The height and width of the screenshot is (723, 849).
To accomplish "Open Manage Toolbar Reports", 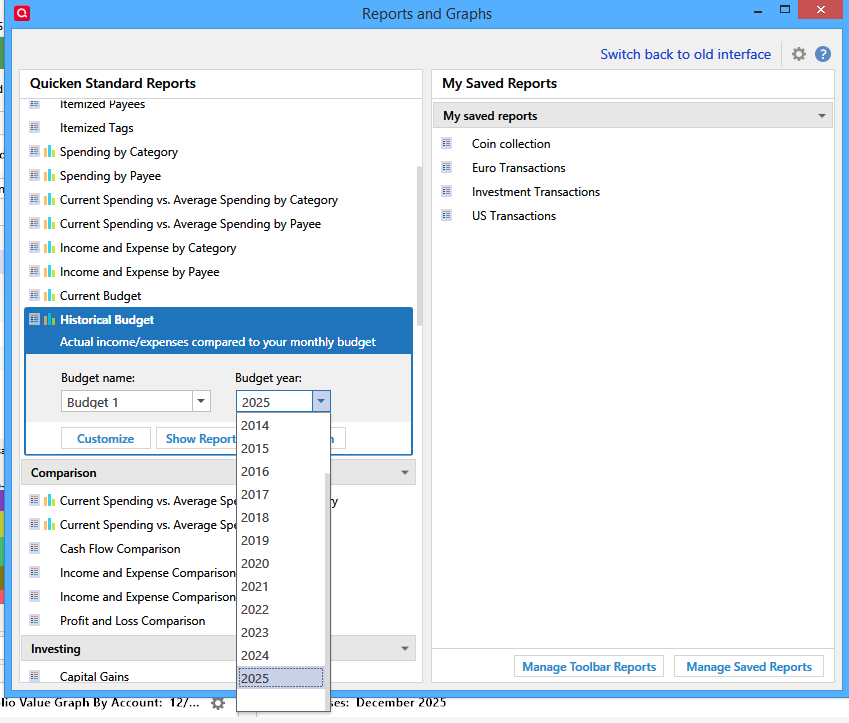I will click(589, 667).
